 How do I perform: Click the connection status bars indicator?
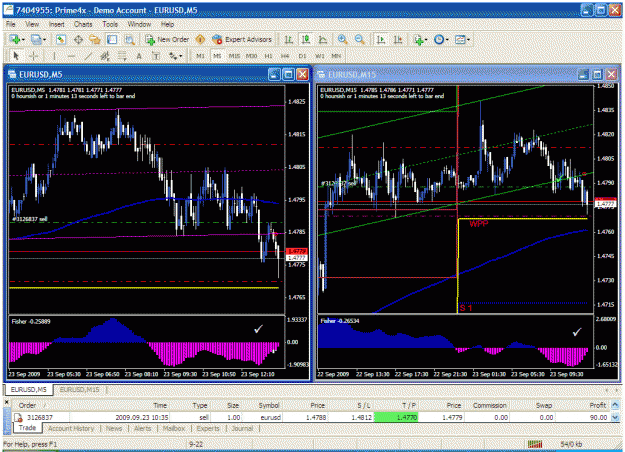pos(535,444)
